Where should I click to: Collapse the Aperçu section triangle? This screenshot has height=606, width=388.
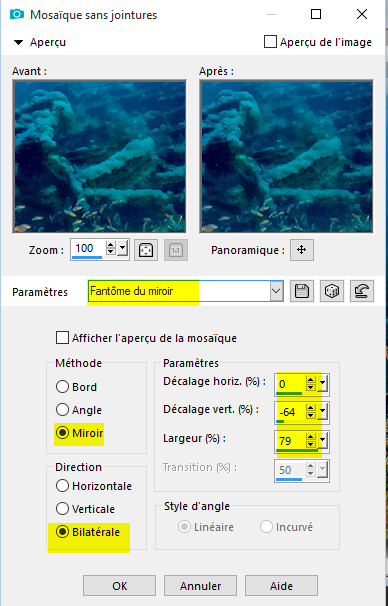click(18, 42)
